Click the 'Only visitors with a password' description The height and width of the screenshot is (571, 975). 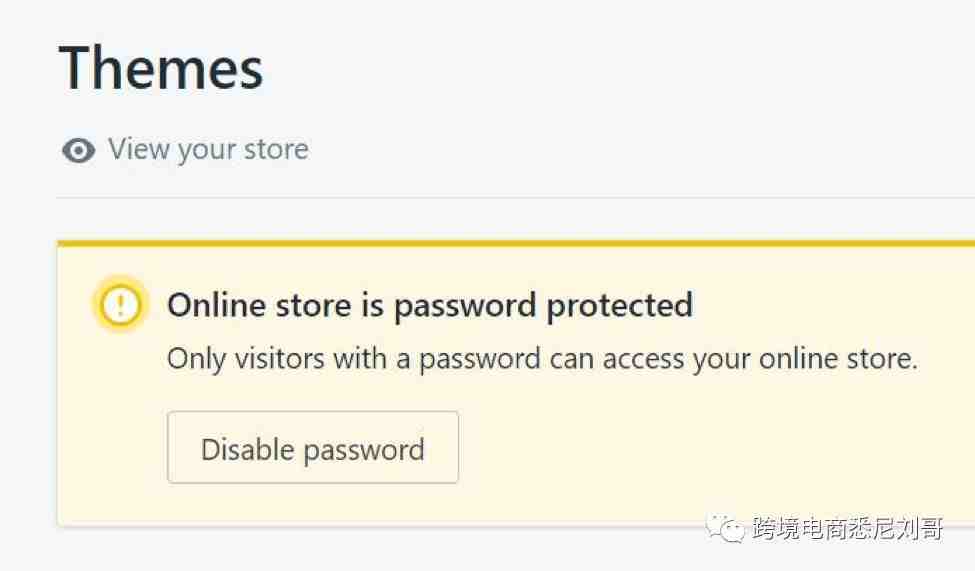(542, 359)
